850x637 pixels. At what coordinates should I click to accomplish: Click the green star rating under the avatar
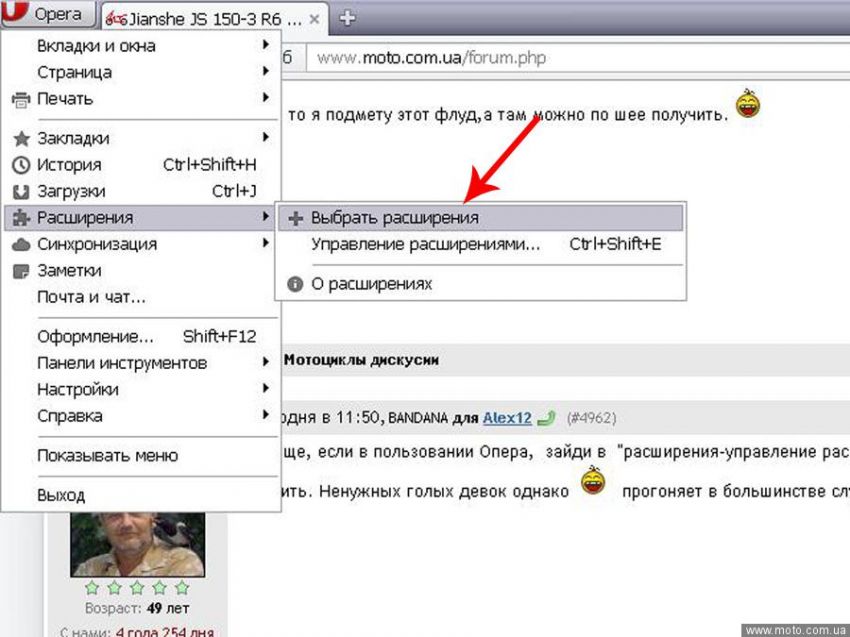point(137,588)
